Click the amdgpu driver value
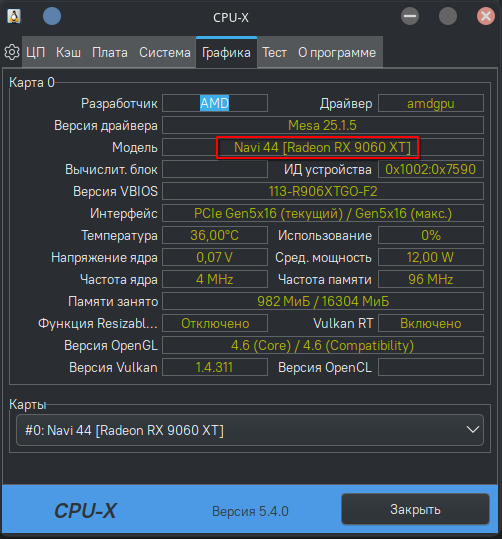Viewport: 502px width, 539px height. (431, 103)
